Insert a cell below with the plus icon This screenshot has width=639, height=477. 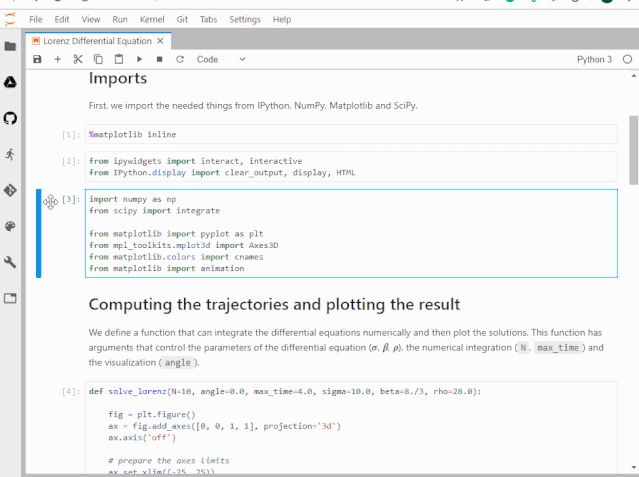coord(57,60)
